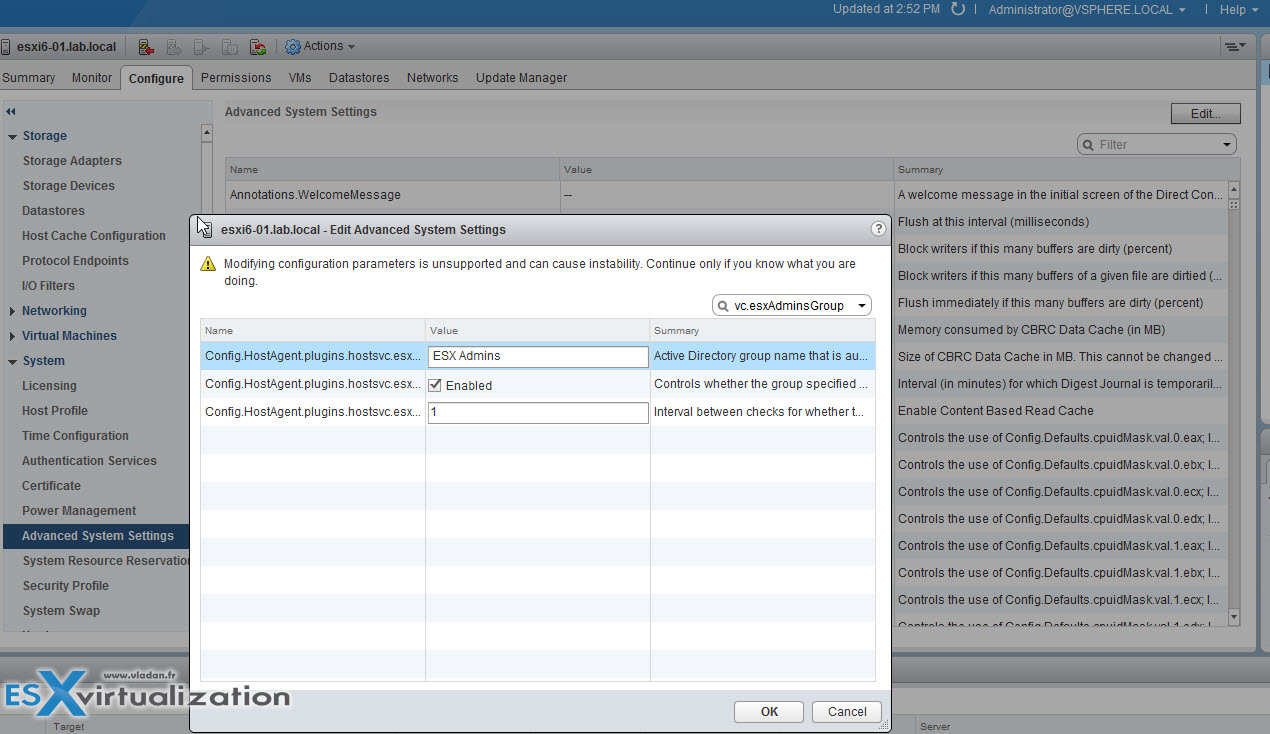Image resolution: width=1270 pixels, height=734 pixels.
Task: Click the help question mark in dialog titlebar
Action: tap(878, 229)
